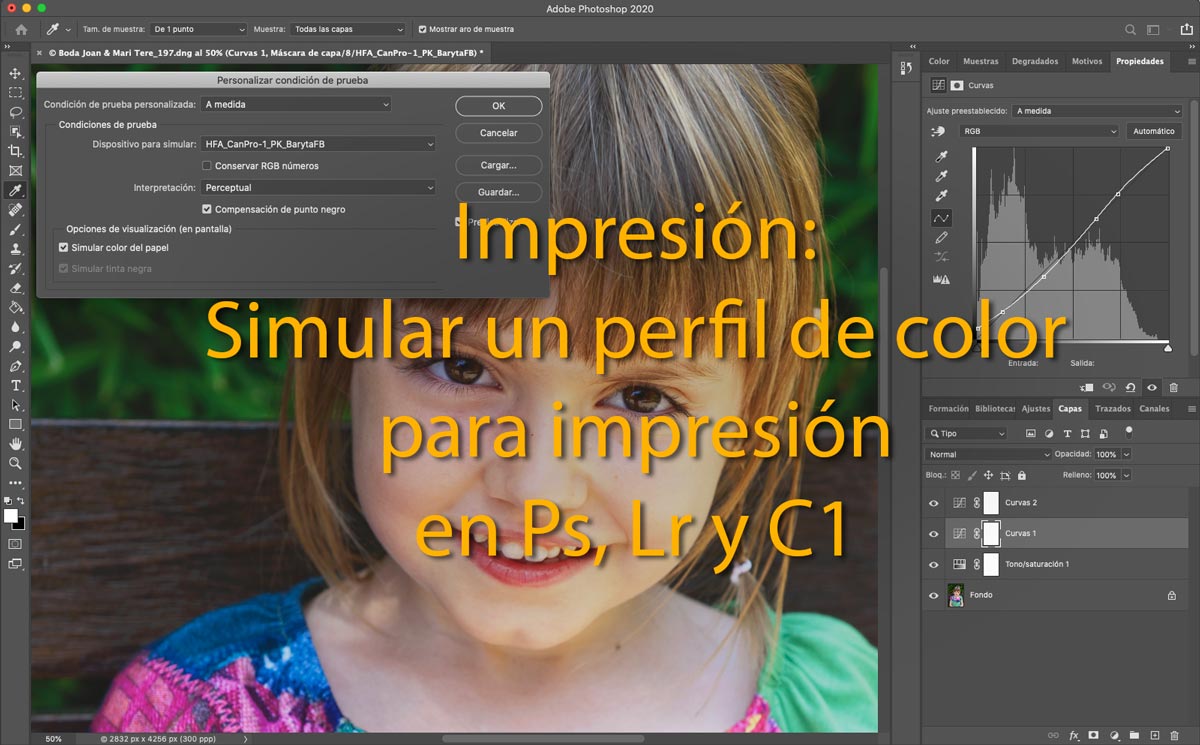The height and width of the screenshot is (745, 1200).
Task: Pick the black point eyedropper in Curves
Action: (x=941, y=157)
